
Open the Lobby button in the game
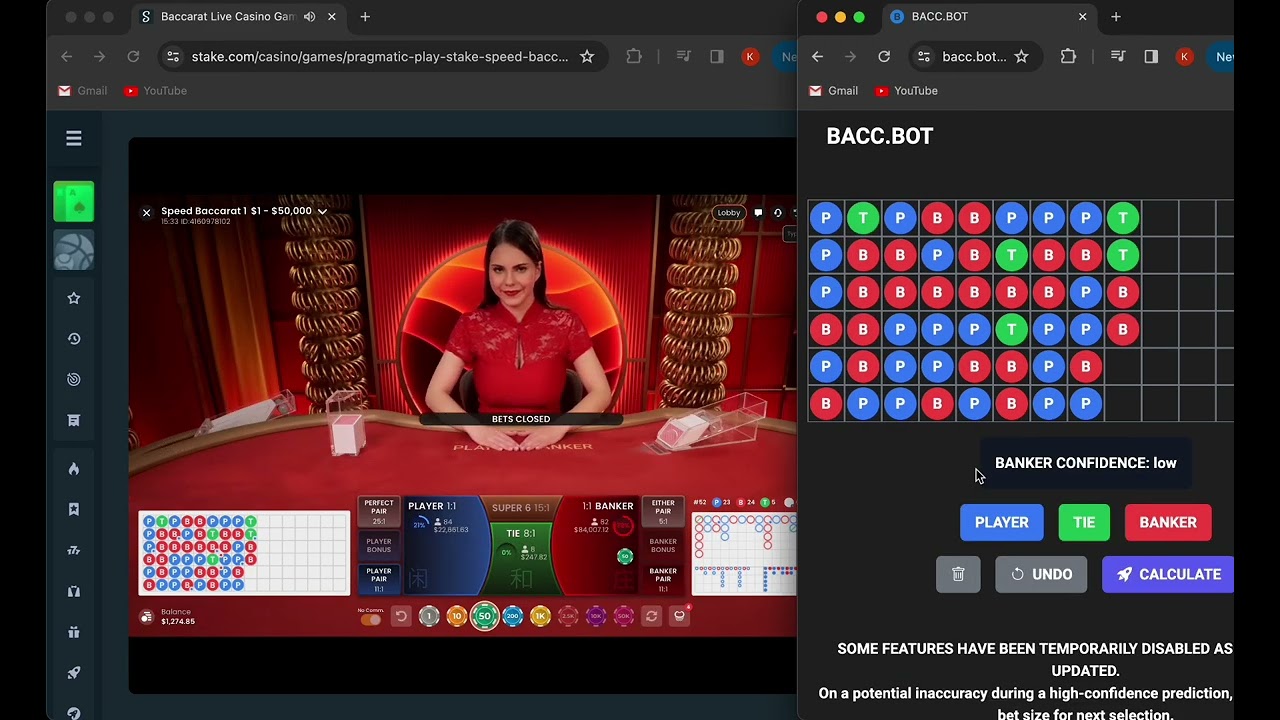pyautogui.click(x=729, y=213)
